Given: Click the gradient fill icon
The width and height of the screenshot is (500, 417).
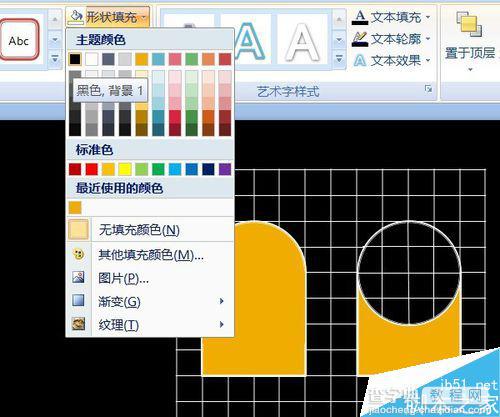Looking at the screenshot, I should [x=78, y=300].
